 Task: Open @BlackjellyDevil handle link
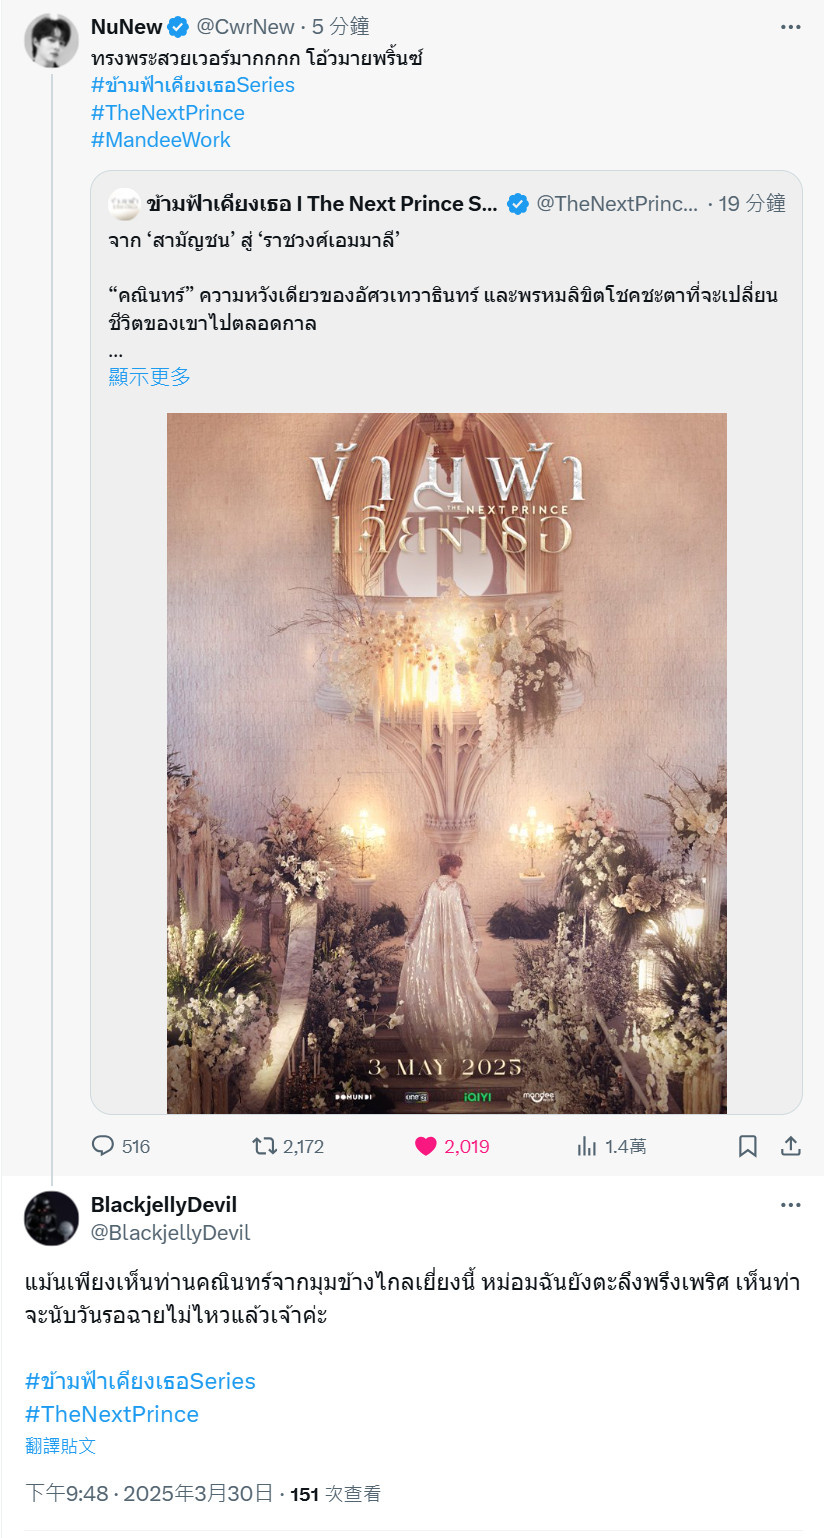[x=171, y=1233]
